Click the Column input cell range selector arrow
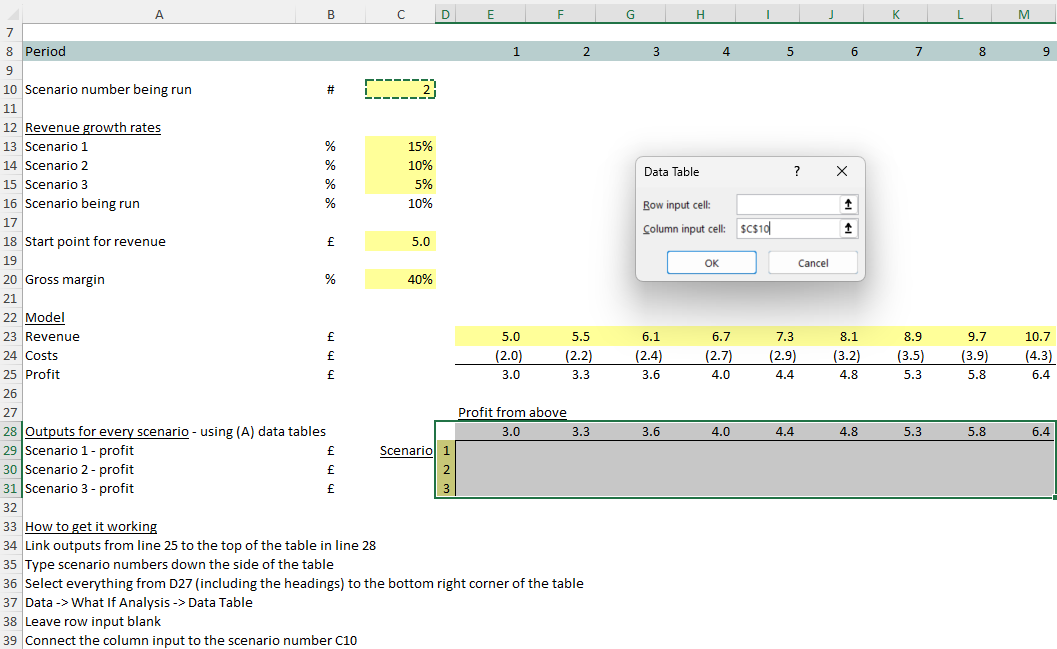Image resolution: width=1057 pixels, height=649 pixels. tap(849, 229)
